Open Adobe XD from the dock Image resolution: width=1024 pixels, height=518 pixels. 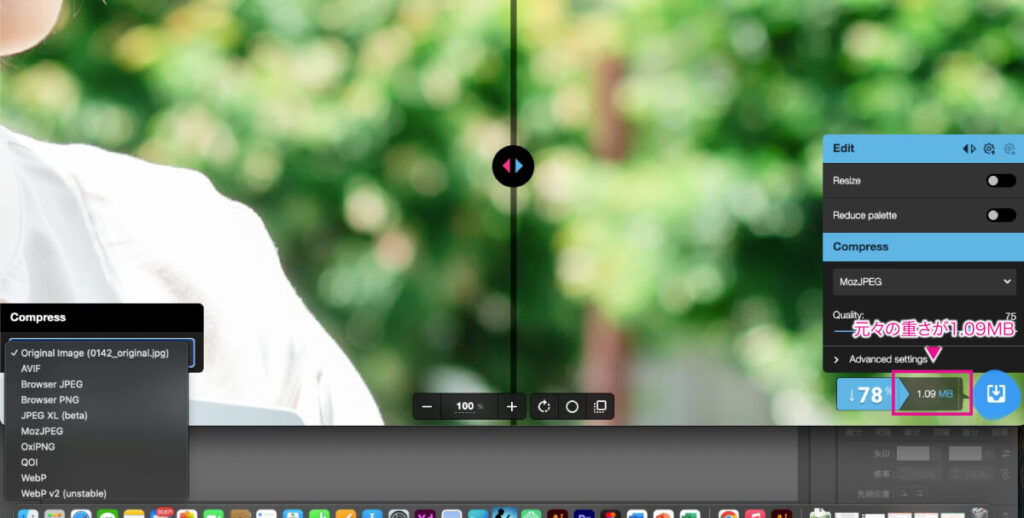pos(425,515)
